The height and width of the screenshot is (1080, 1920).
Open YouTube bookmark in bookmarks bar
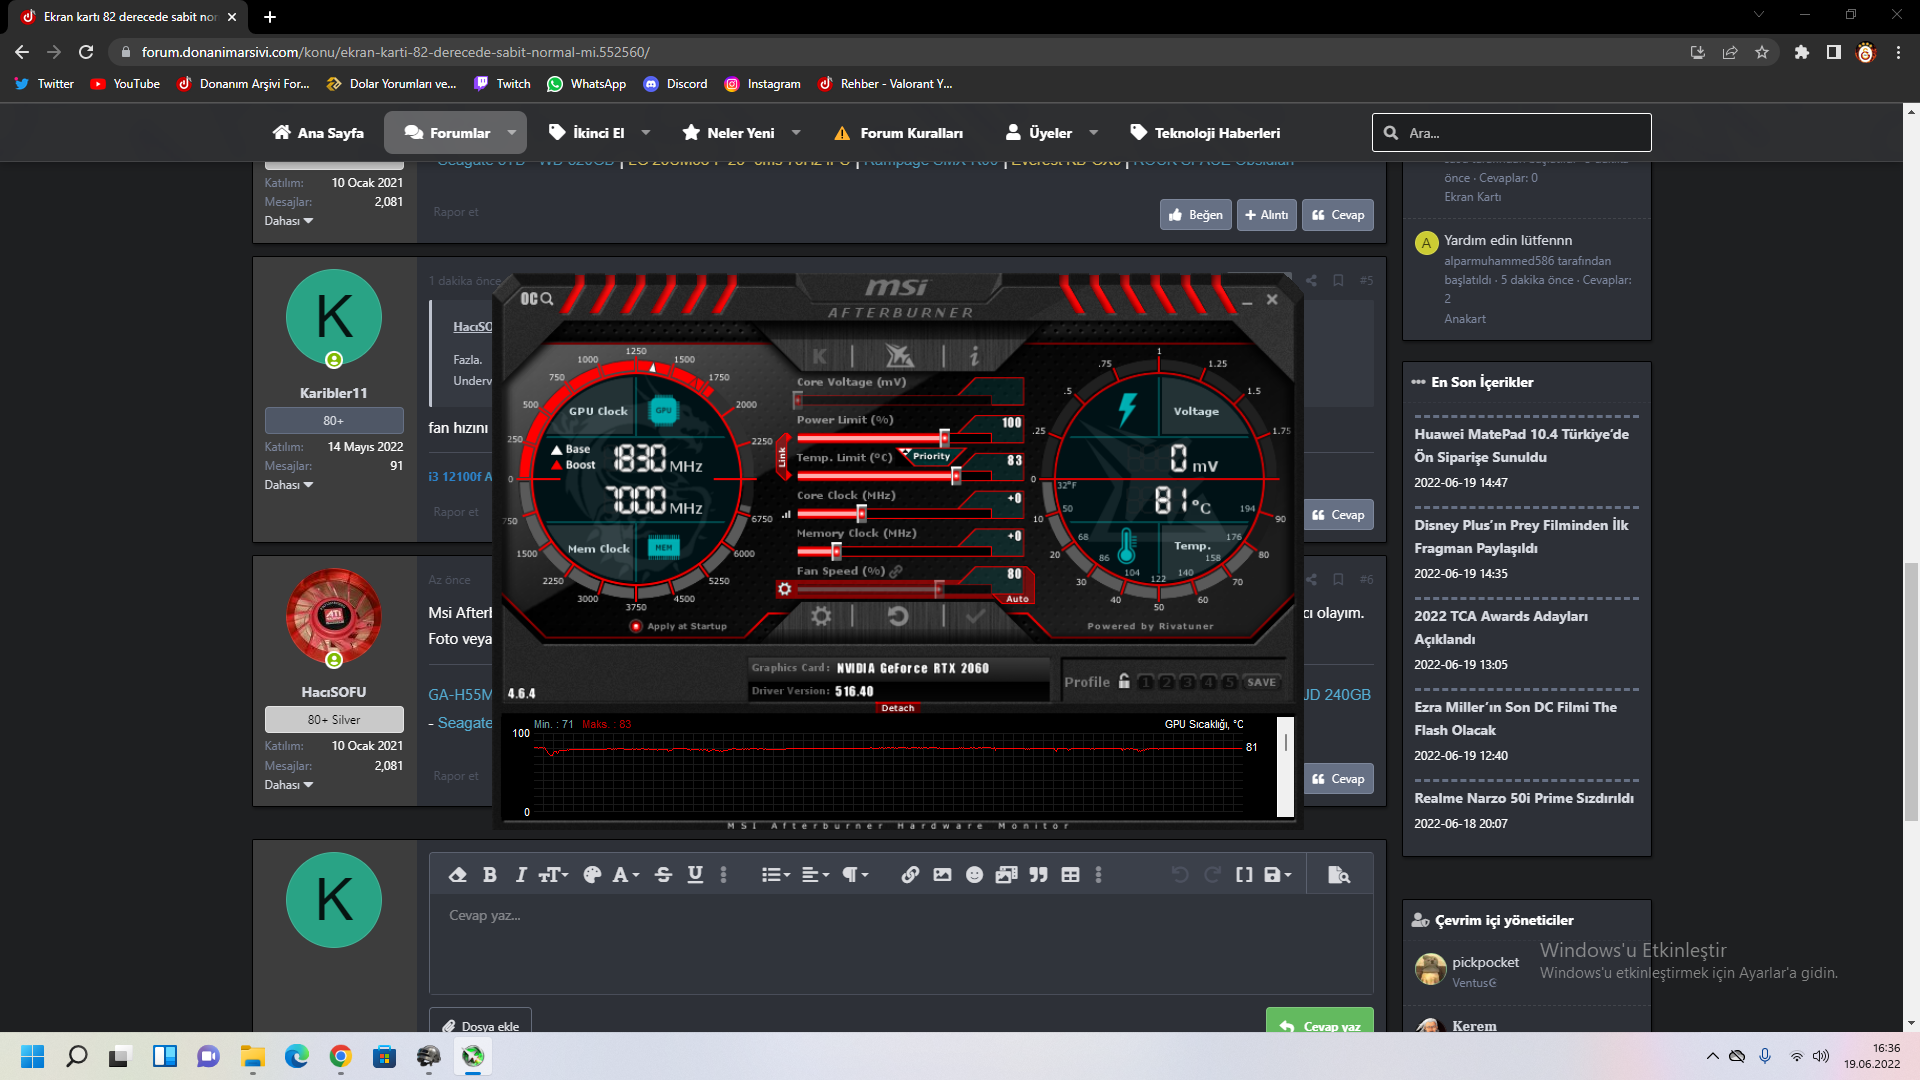125,84
